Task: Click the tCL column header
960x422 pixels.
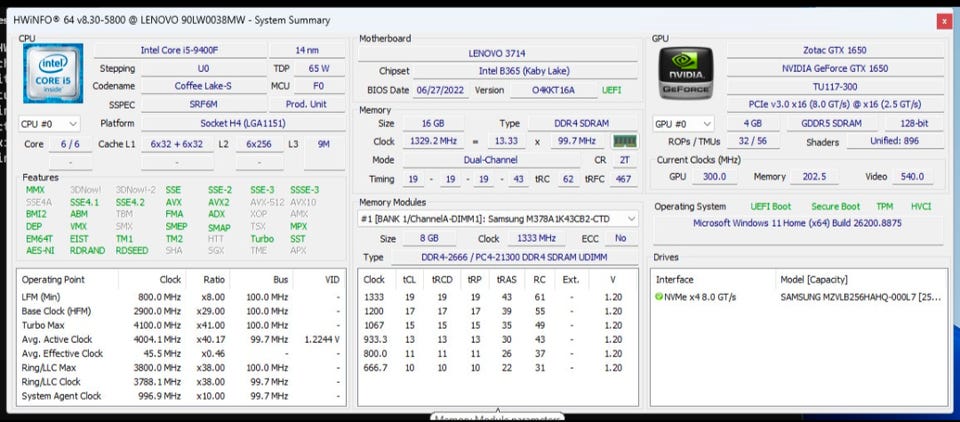Action: click(408, 280)
